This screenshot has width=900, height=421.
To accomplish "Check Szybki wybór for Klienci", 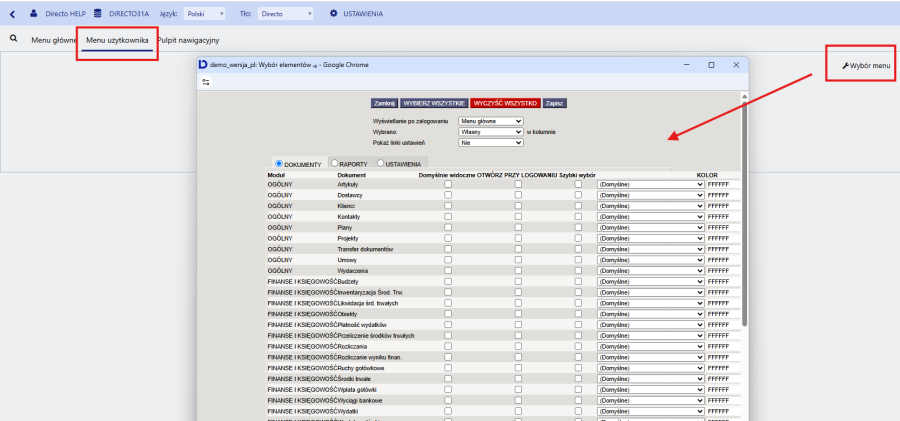I will (x=579, y=206).
